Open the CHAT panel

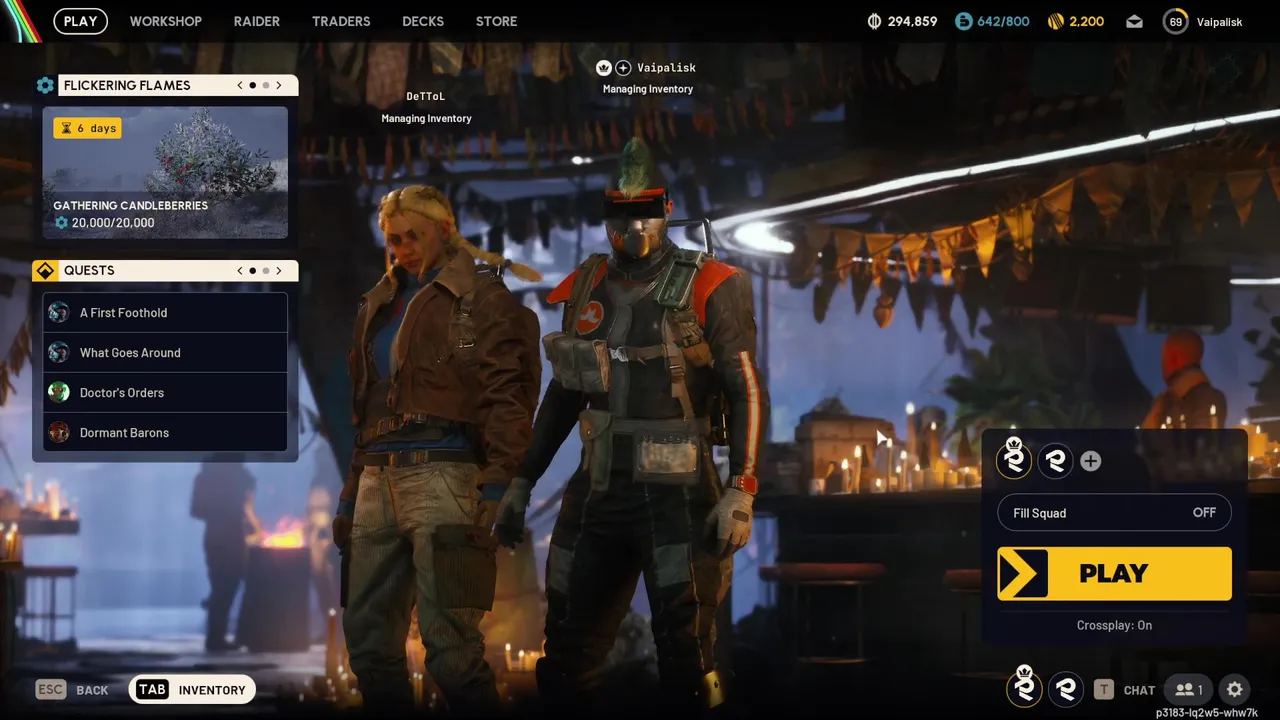[x=1139, y=690]
